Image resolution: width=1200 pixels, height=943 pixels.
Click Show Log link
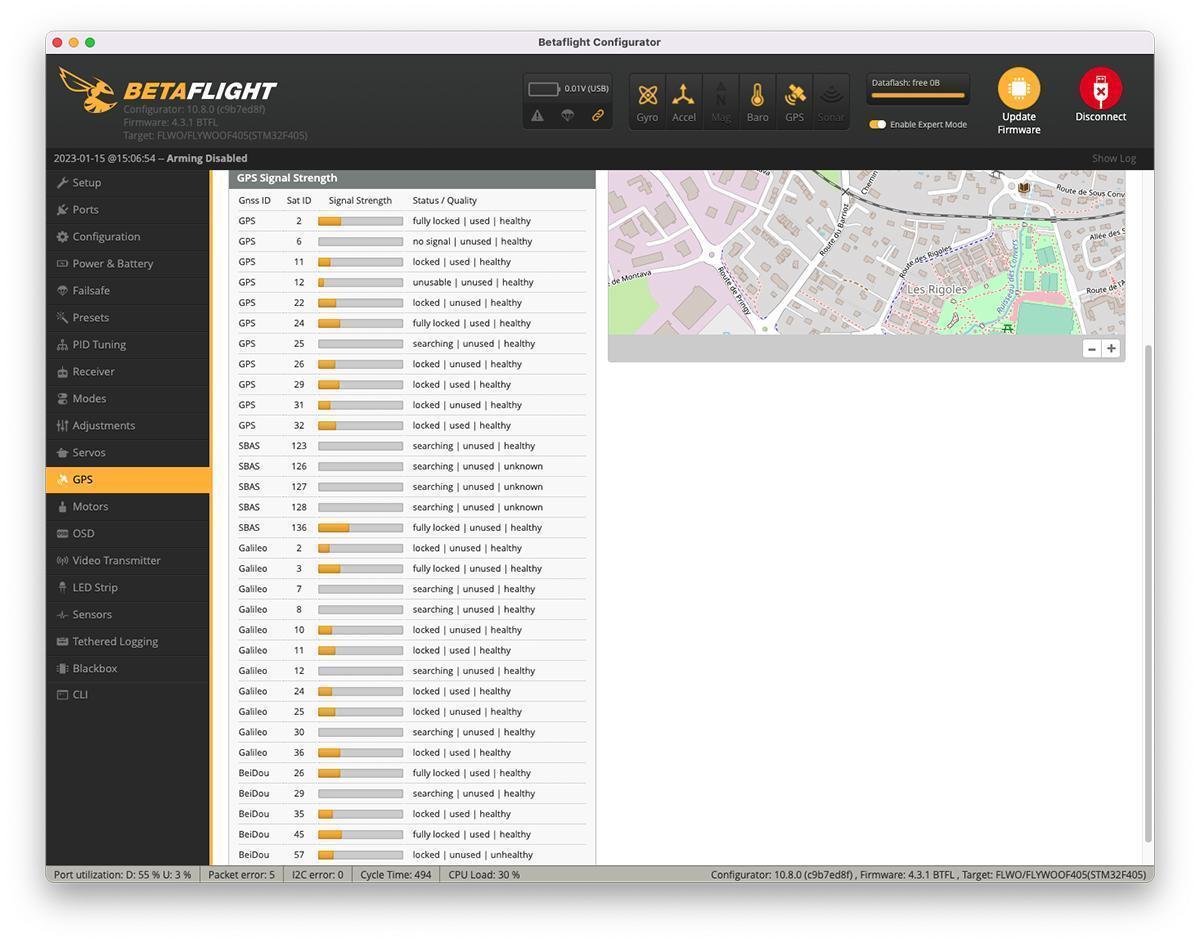click(1113, 158)
